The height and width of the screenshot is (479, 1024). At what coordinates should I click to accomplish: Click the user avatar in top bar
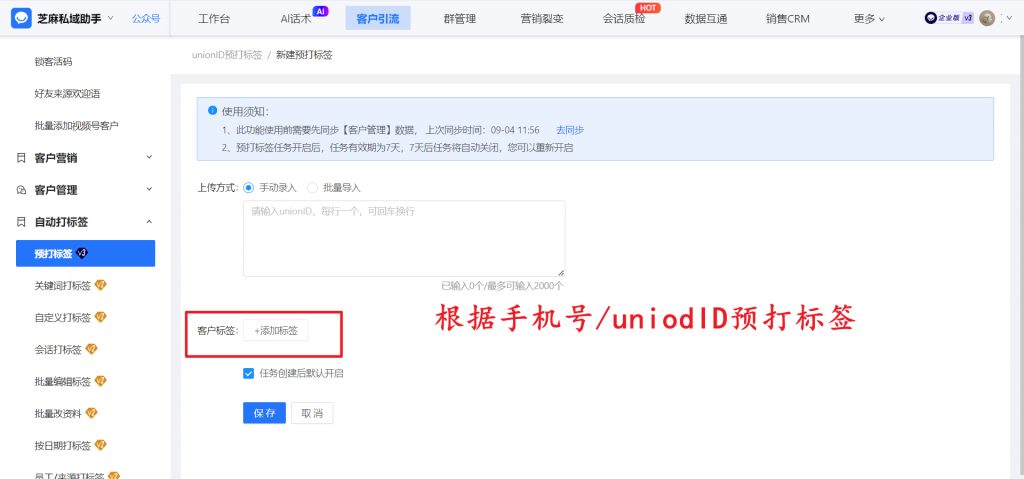[x=987, y=18]
